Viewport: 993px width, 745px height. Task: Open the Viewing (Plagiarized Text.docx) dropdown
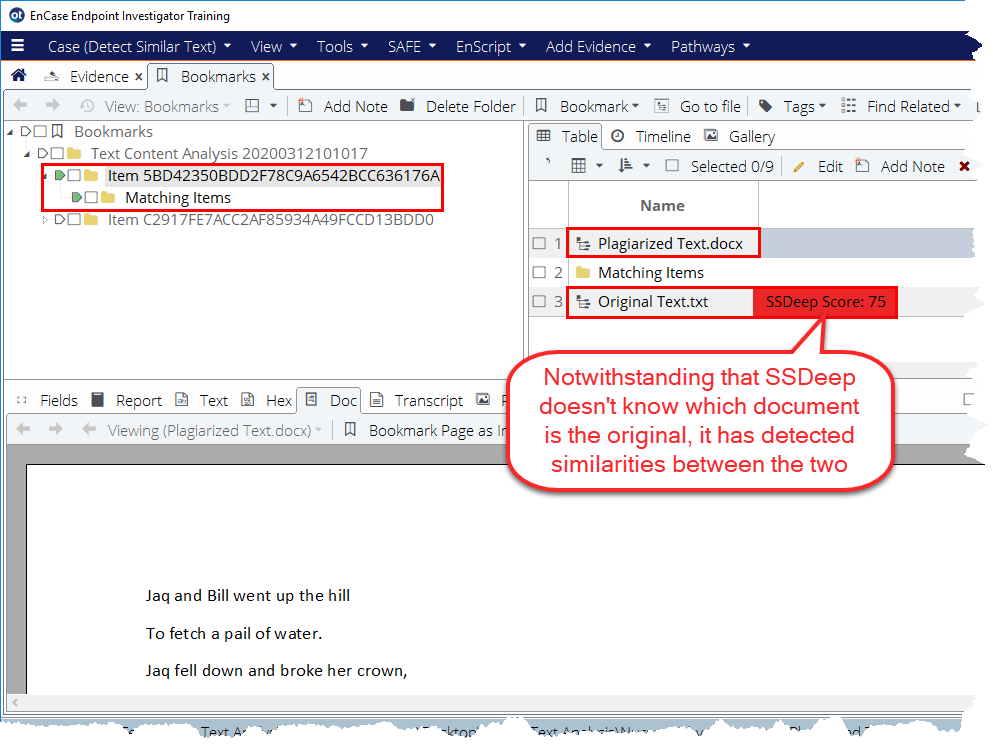pos(215,430)
